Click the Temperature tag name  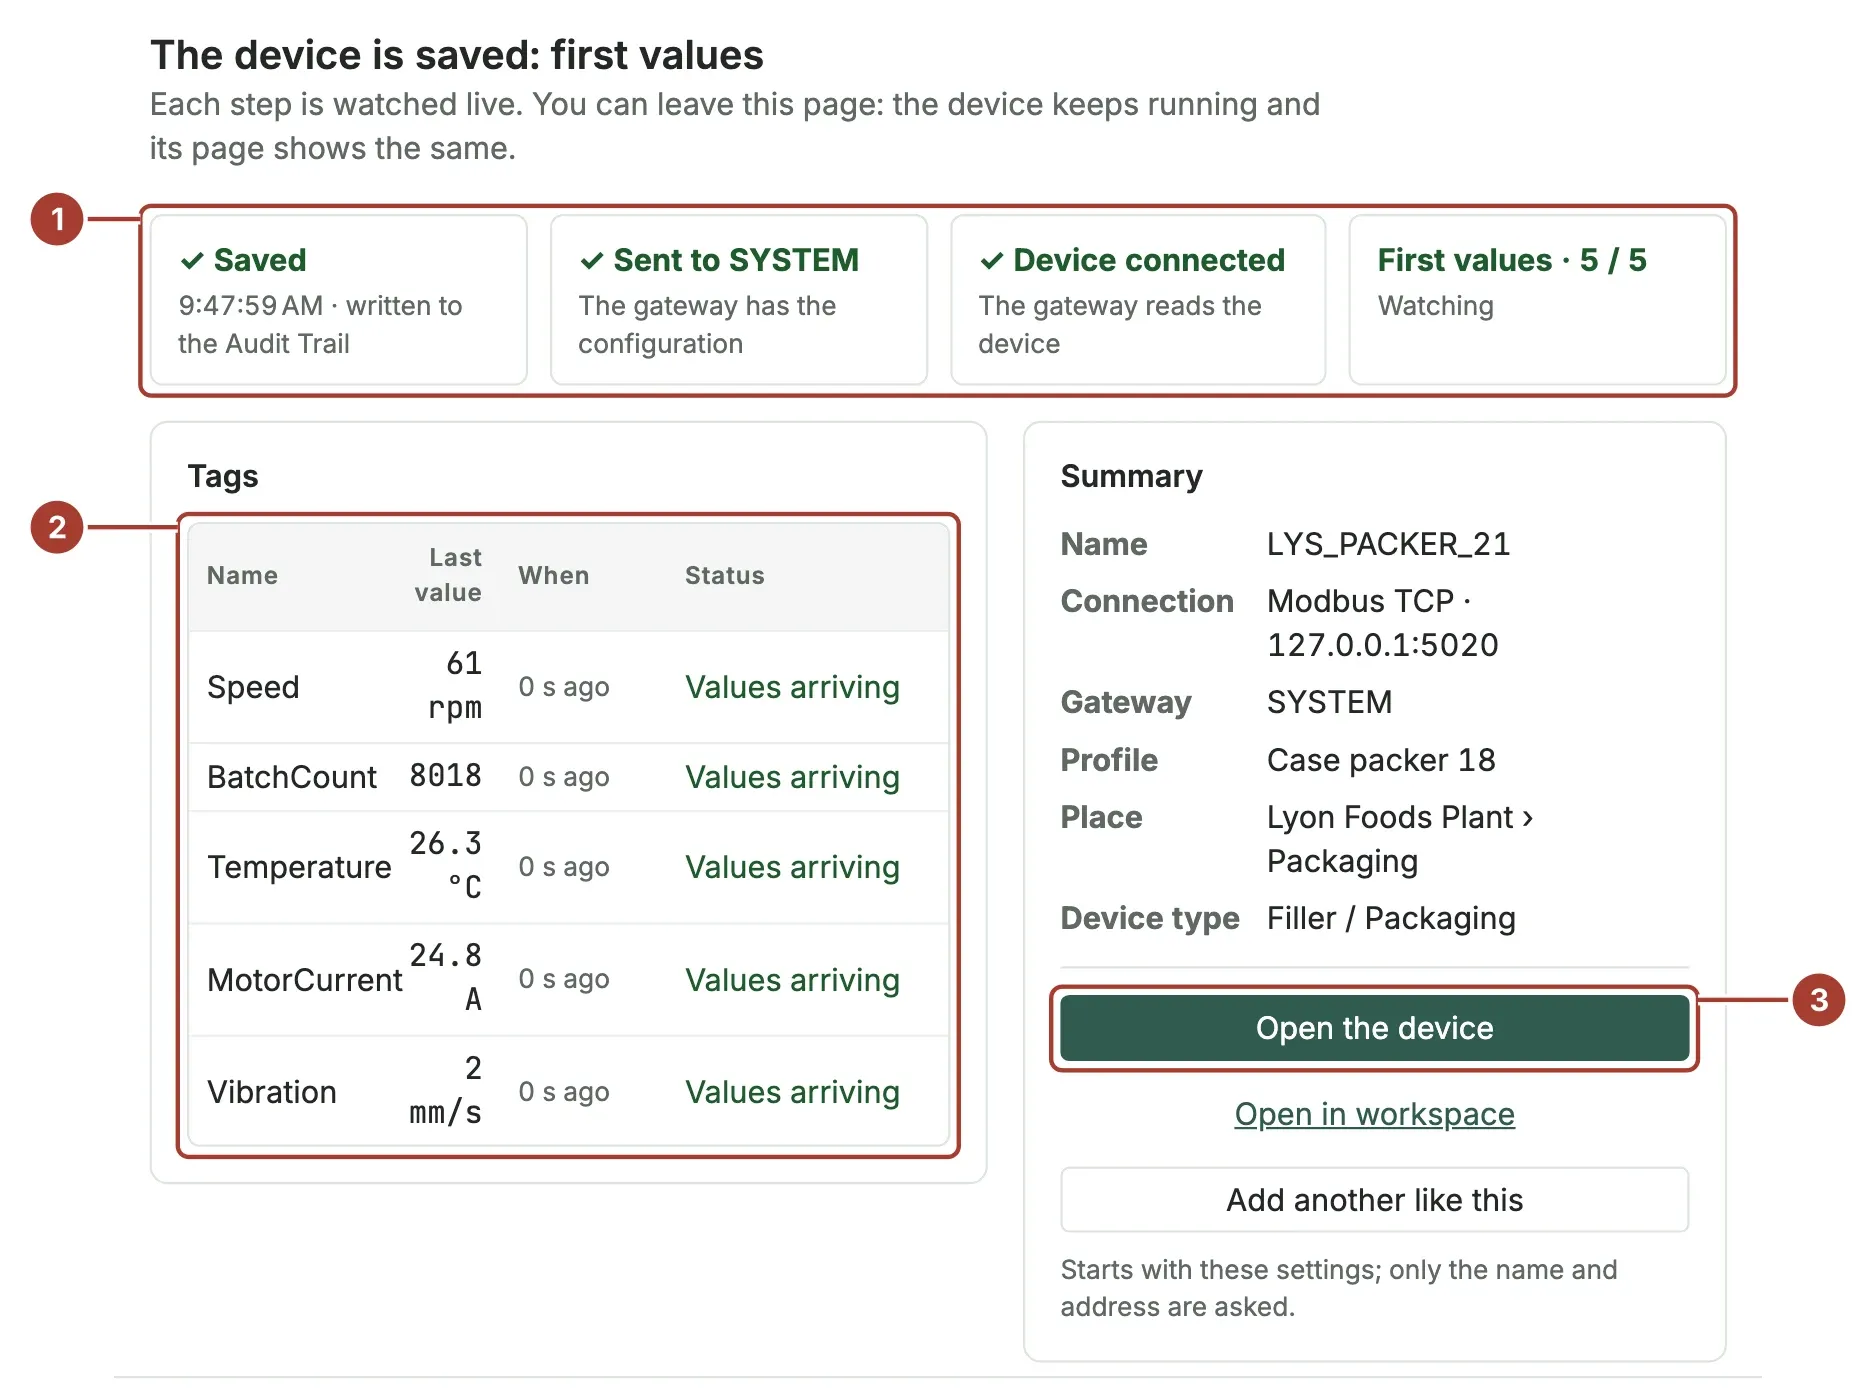tap(299, 867)
